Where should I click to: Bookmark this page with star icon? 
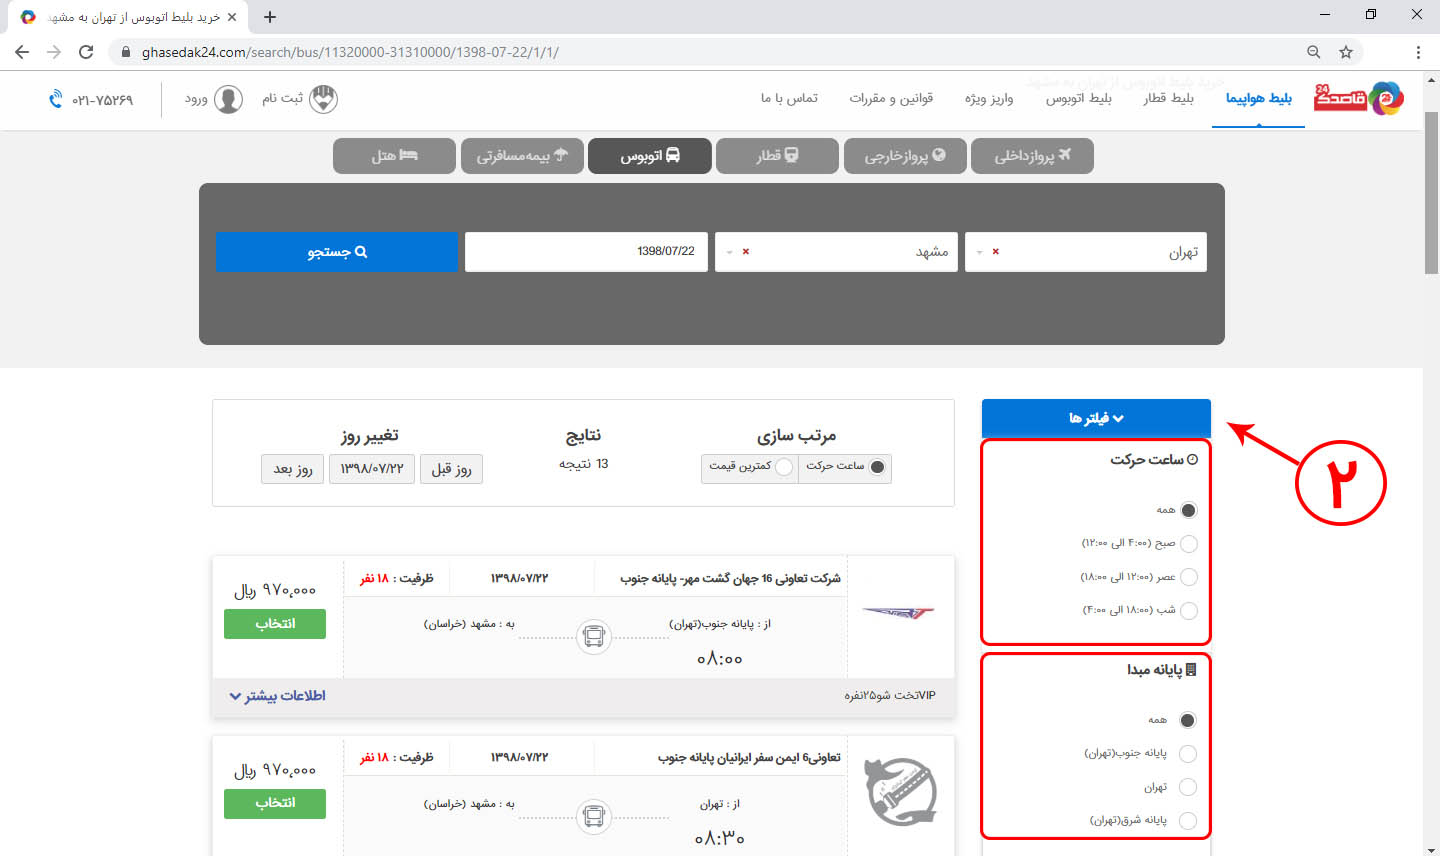[x=1346, y=52]
